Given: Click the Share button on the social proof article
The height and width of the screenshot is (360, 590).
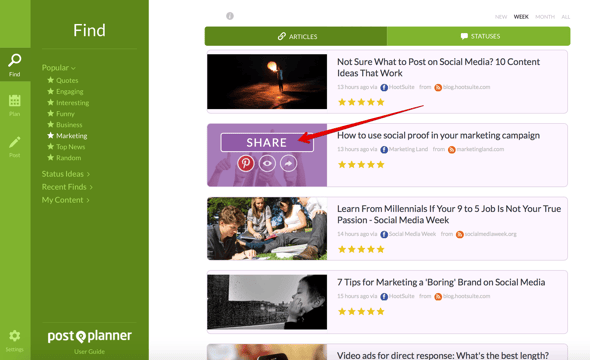Looking at the screenshot, I should click(267, 143).
